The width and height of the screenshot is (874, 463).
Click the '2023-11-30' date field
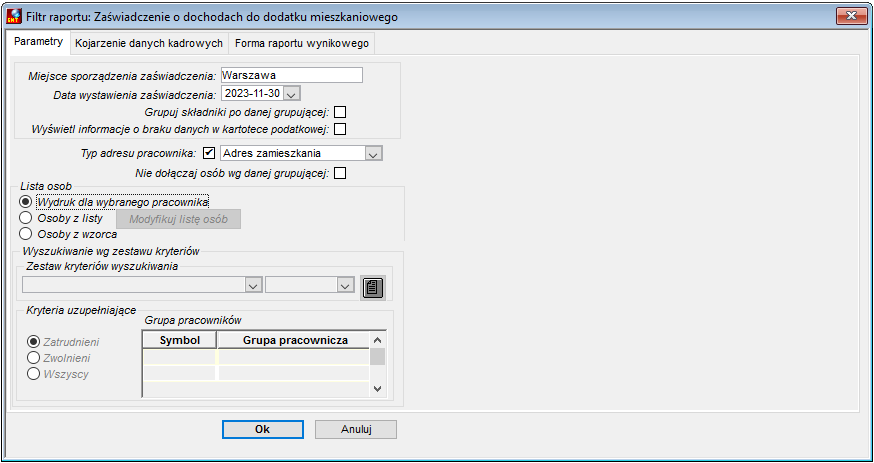254,94
